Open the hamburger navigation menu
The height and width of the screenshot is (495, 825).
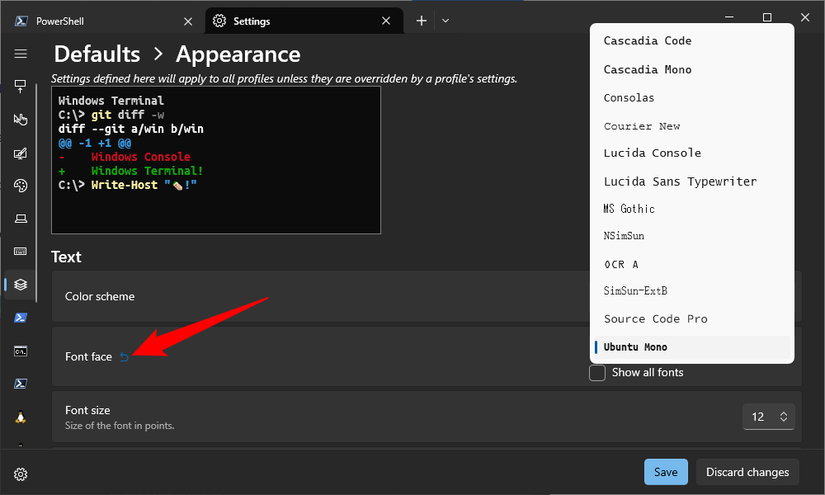(x=21, y=54)
